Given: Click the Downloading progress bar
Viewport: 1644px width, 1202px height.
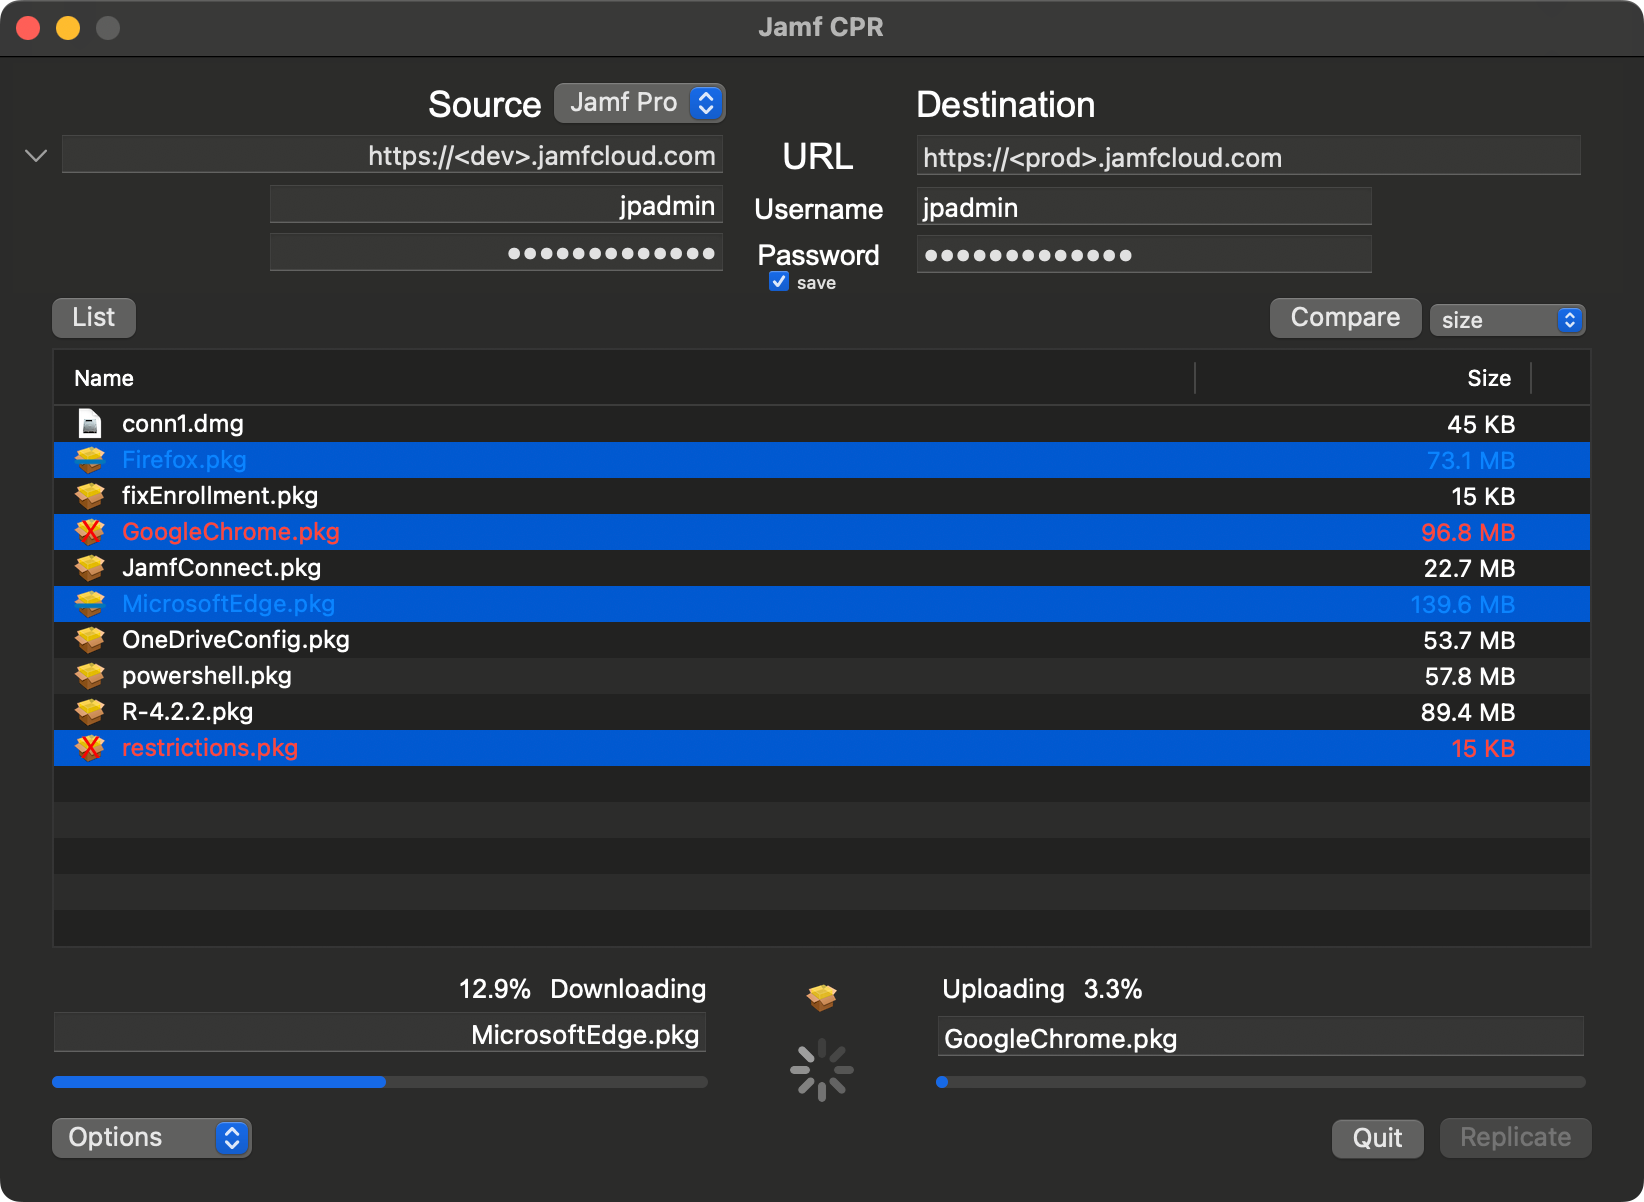Looking at the screenshot, I should click(380, 1082).
